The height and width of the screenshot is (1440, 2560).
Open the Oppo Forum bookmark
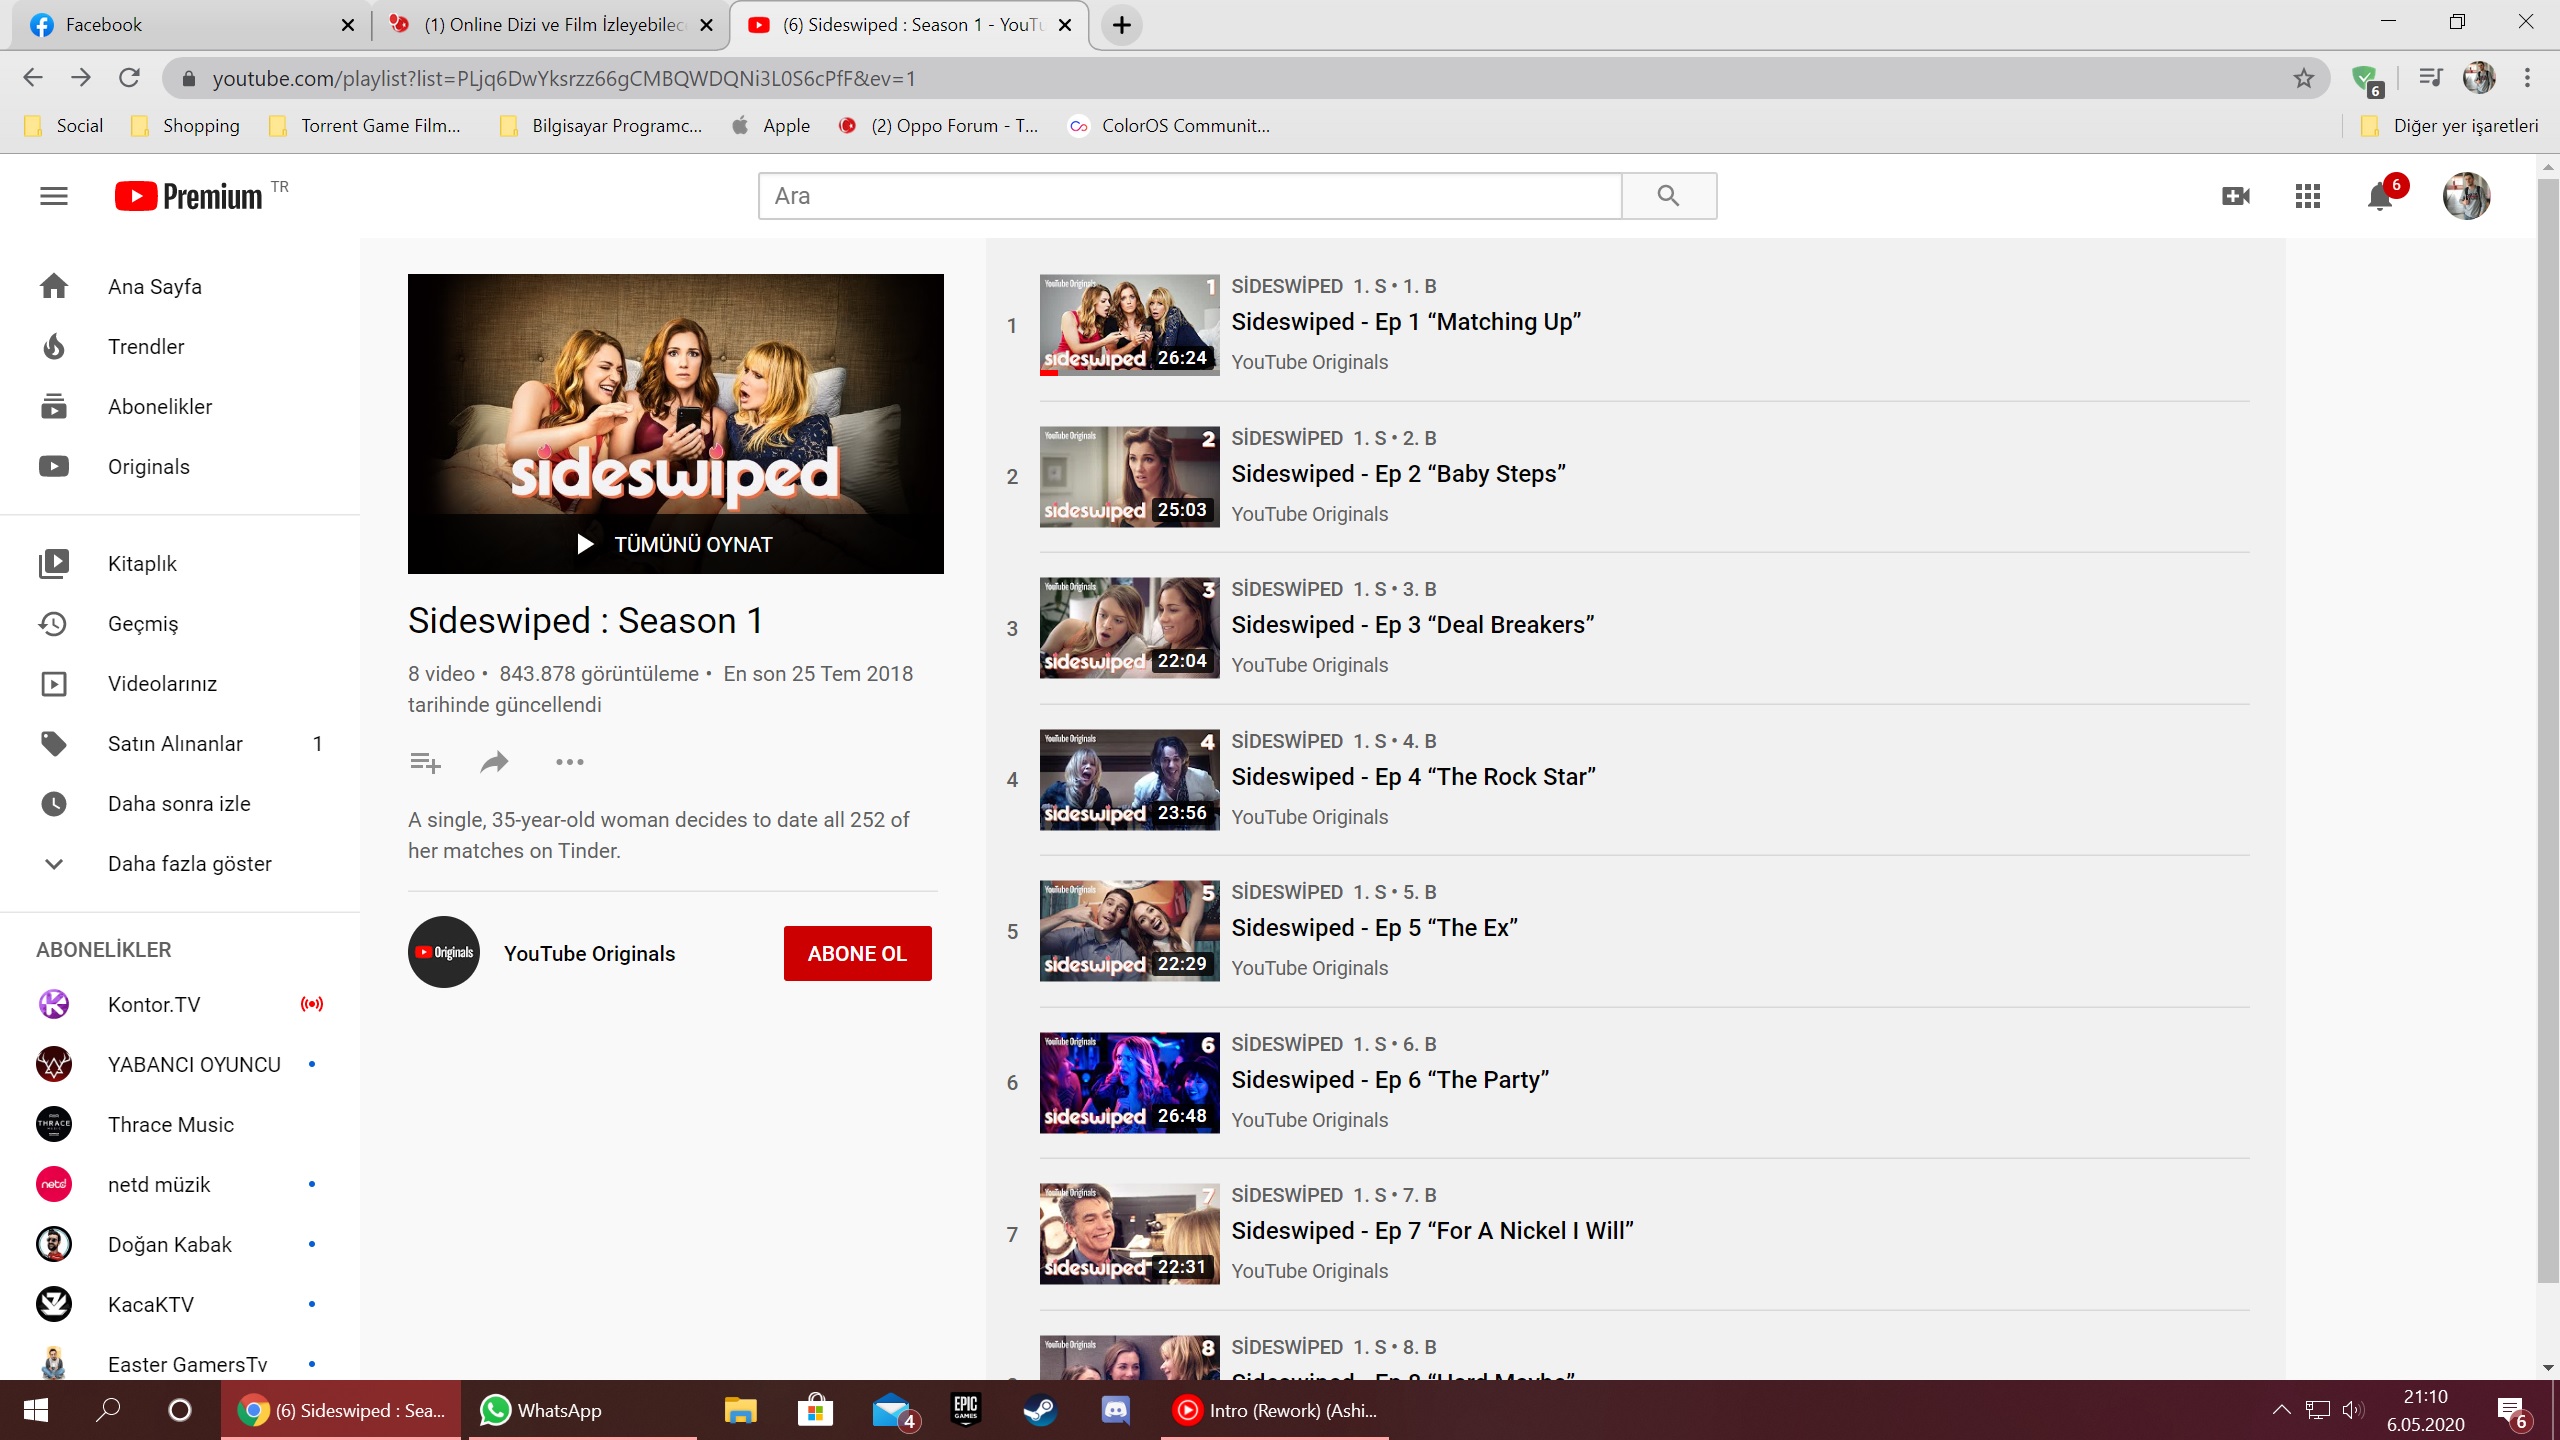(939, 126)
